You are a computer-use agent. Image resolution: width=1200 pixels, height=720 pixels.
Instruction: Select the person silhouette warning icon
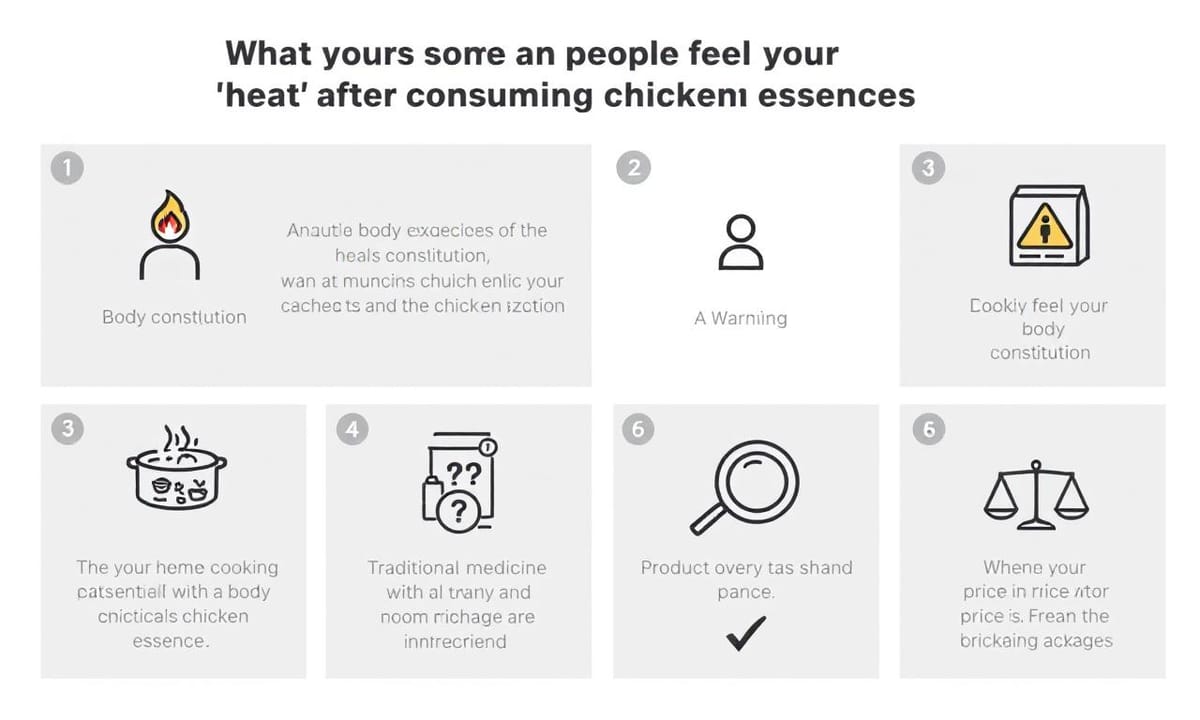[x=741, y=242]
